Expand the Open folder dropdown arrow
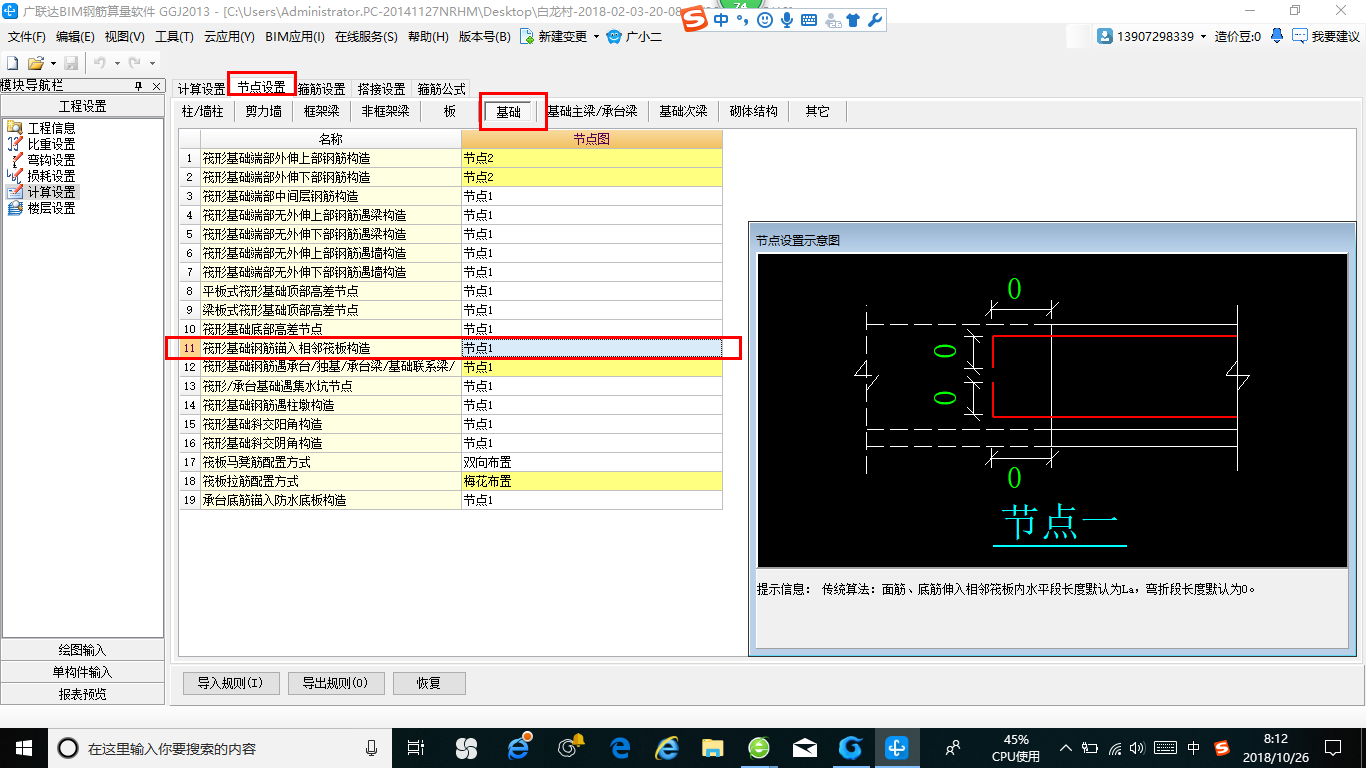 pos(52,63)
